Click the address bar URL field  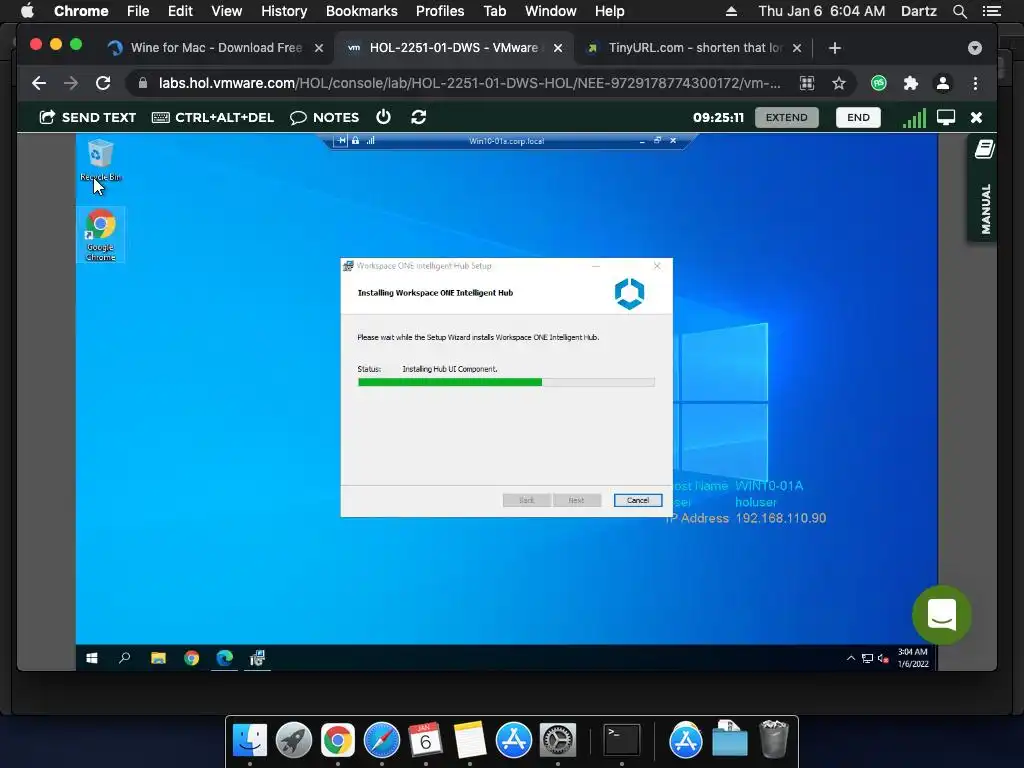470,83
